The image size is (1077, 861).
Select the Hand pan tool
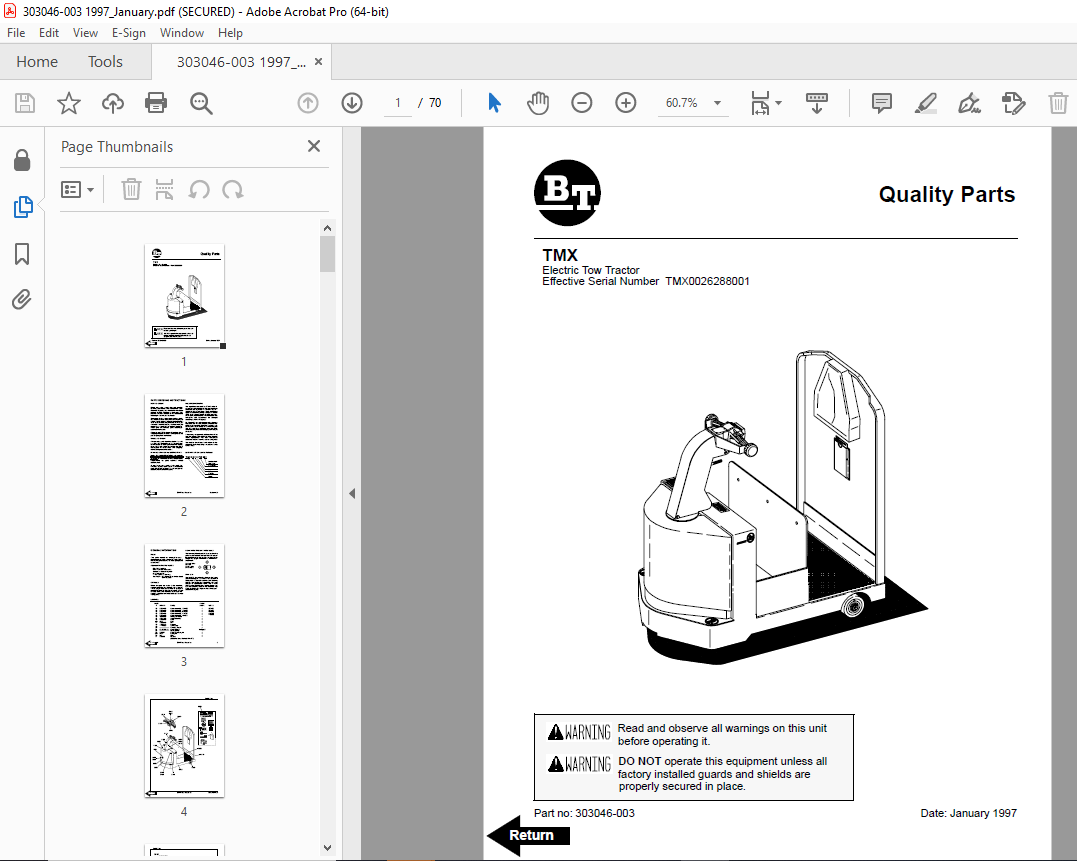pos(538,103)
